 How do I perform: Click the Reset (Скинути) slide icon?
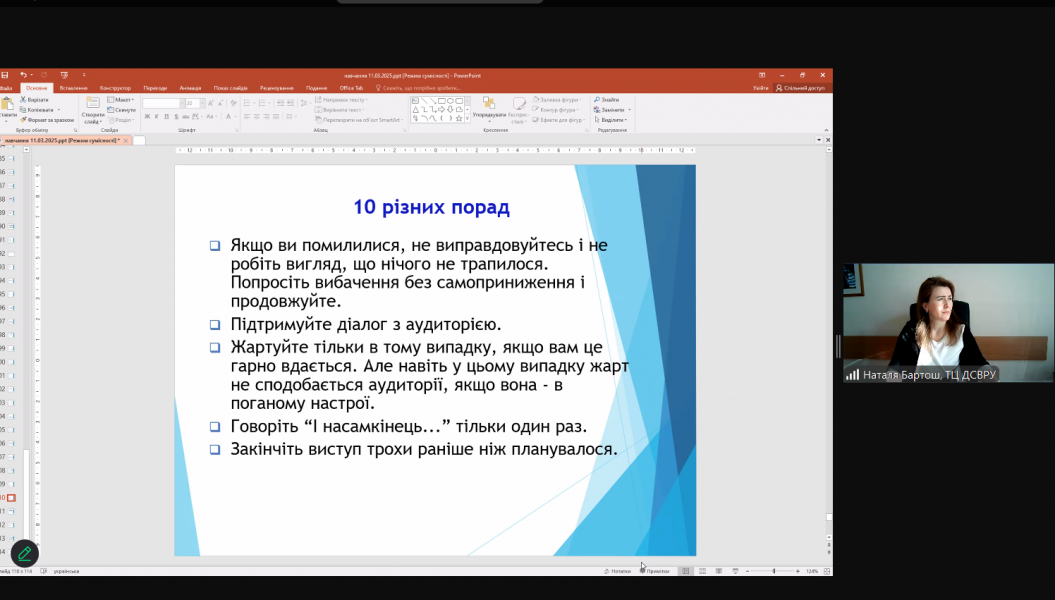(x=123, y=110)
